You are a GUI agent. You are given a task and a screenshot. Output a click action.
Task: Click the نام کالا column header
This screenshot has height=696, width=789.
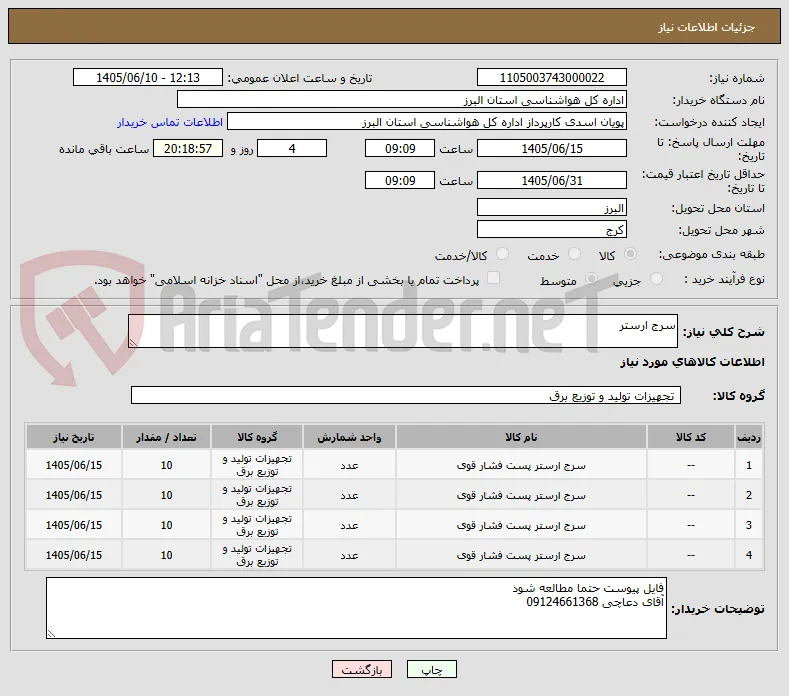tap(521, 437)
